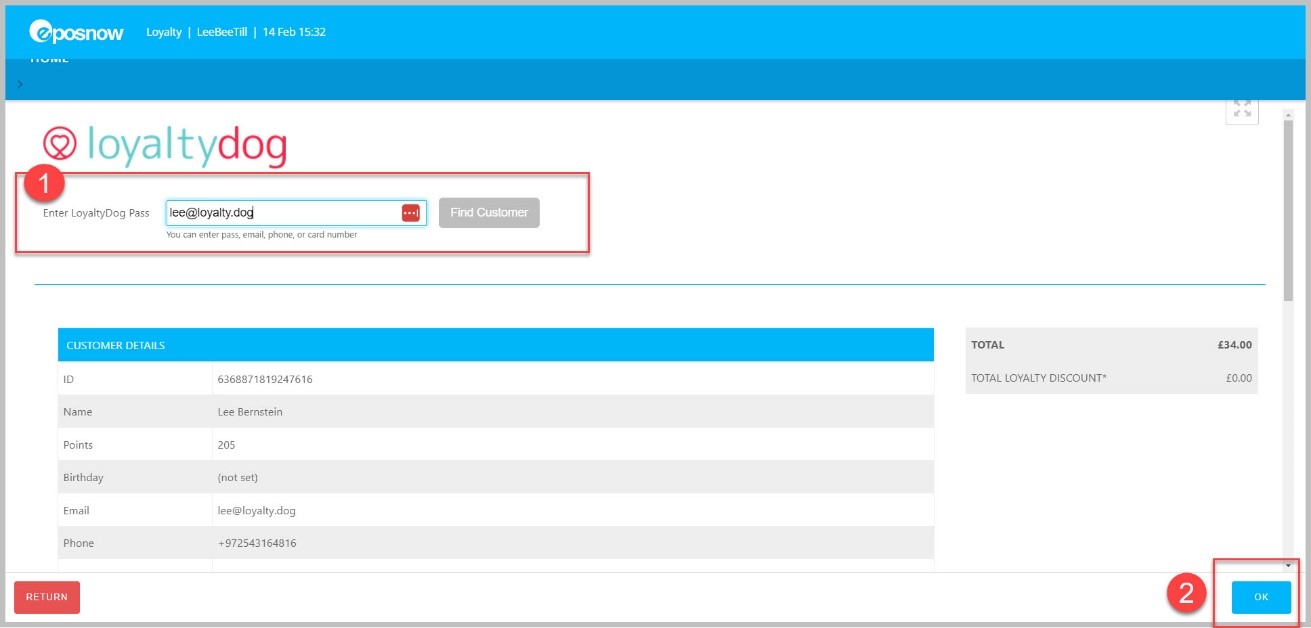1311x628 pixels.
Task: Click the TOTAL amount £34.00
Action: [x=1234, y=345]
